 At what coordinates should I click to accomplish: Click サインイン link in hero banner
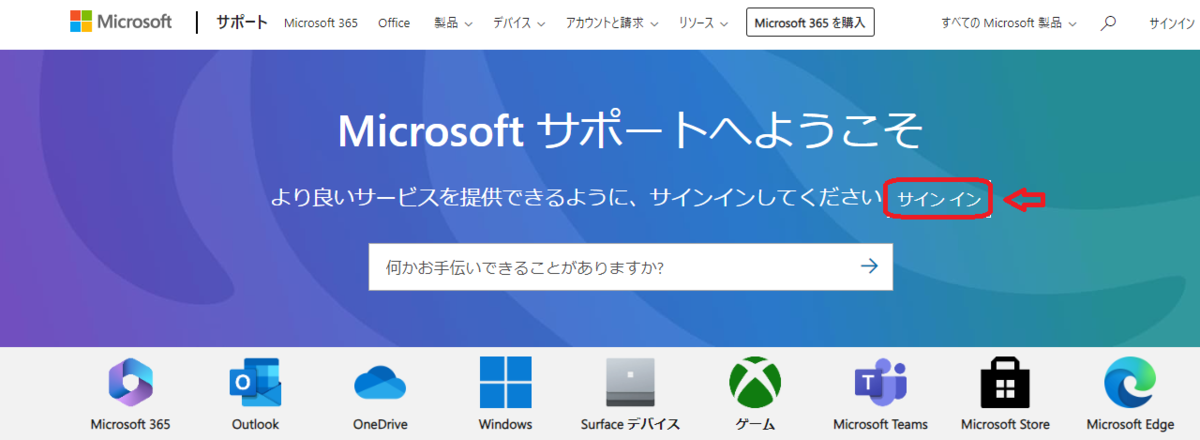coord(939,200)
